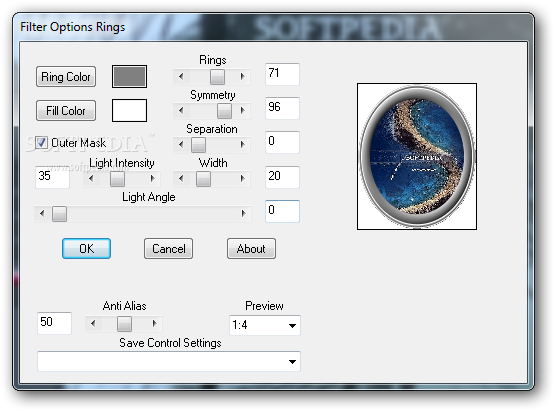
Task: Click the Anti Alias slider thumb
Action: tap(125, 324)
